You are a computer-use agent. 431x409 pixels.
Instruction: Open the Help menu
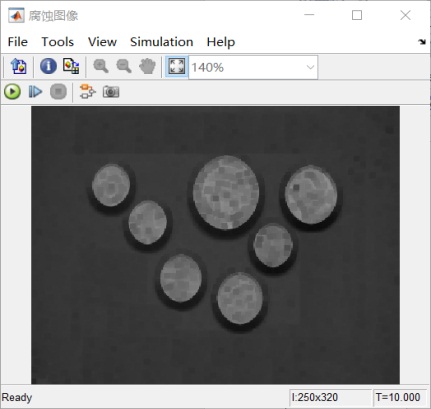(x=221, y=42)
